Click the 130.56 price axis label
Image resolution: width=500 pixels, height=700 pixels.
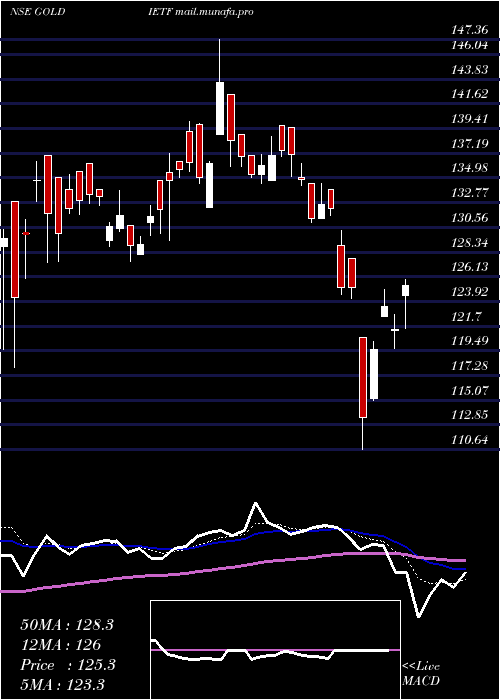[x=469, y=218]
